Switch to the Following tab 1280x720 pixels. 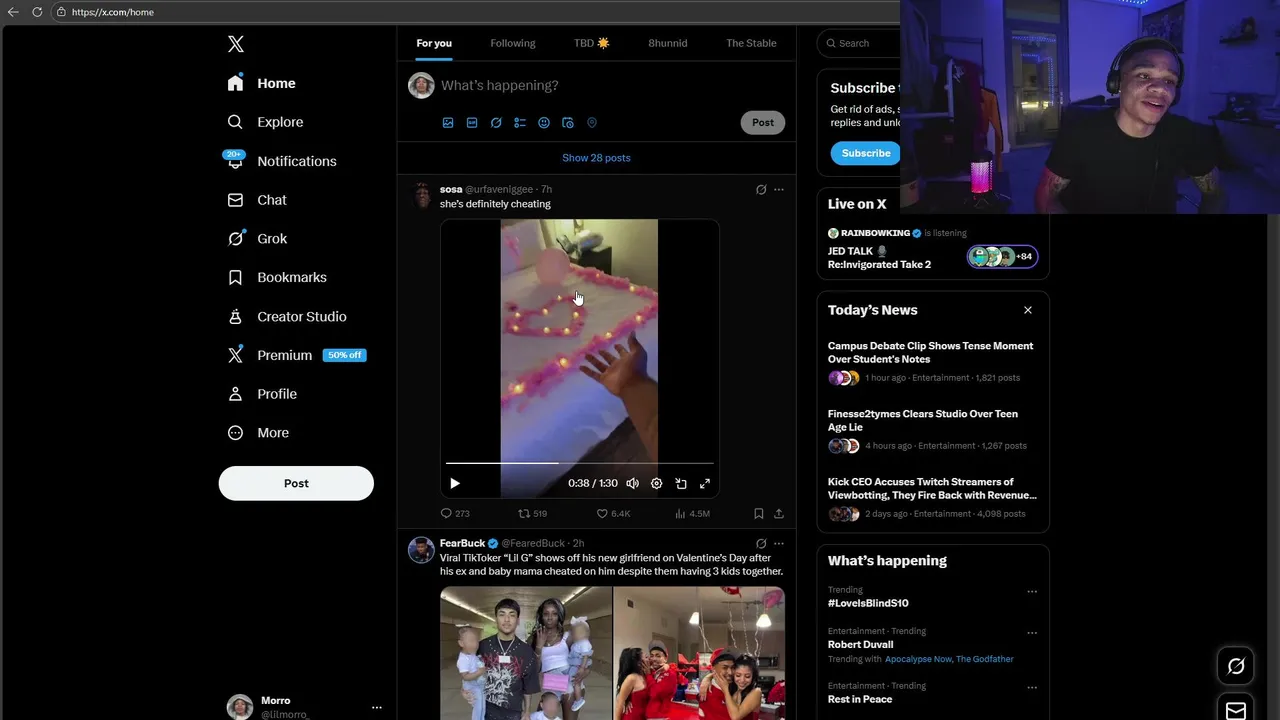coord(513,43)
